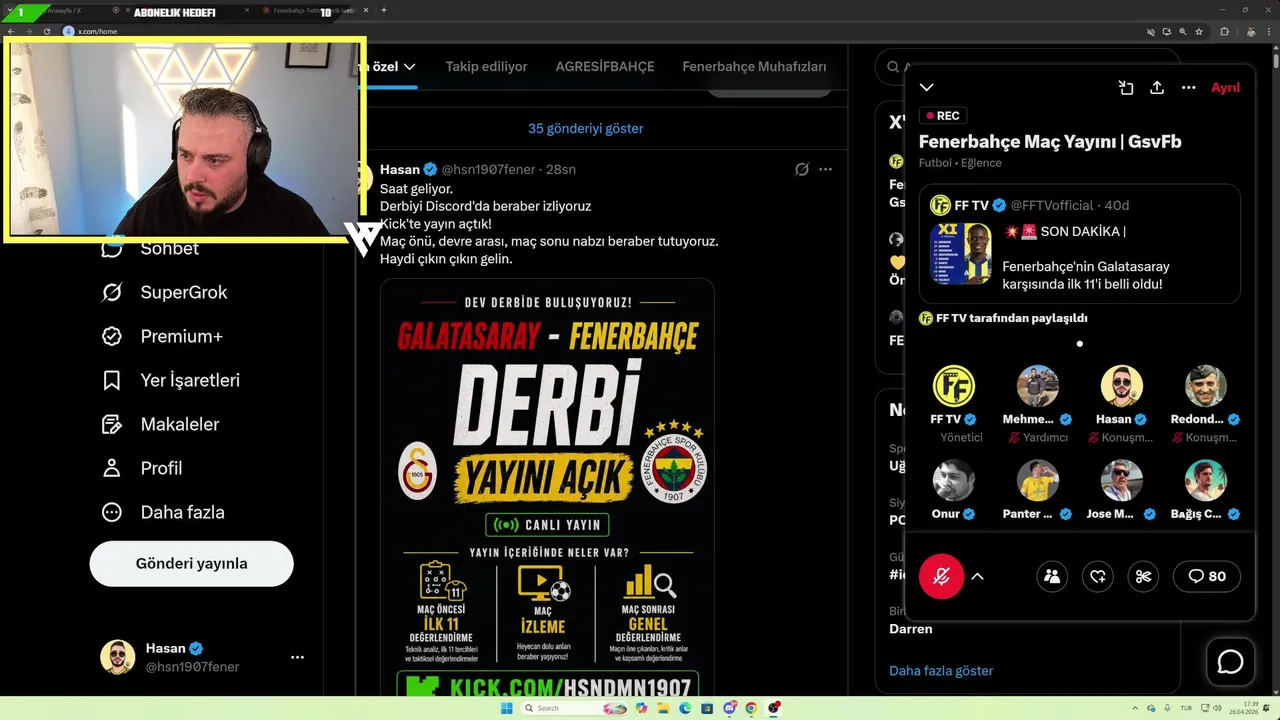Switch to the 'Takip ediliyor' tab
The width and height of the screenshot is (1280, 720).
click(x=486, y=67)
